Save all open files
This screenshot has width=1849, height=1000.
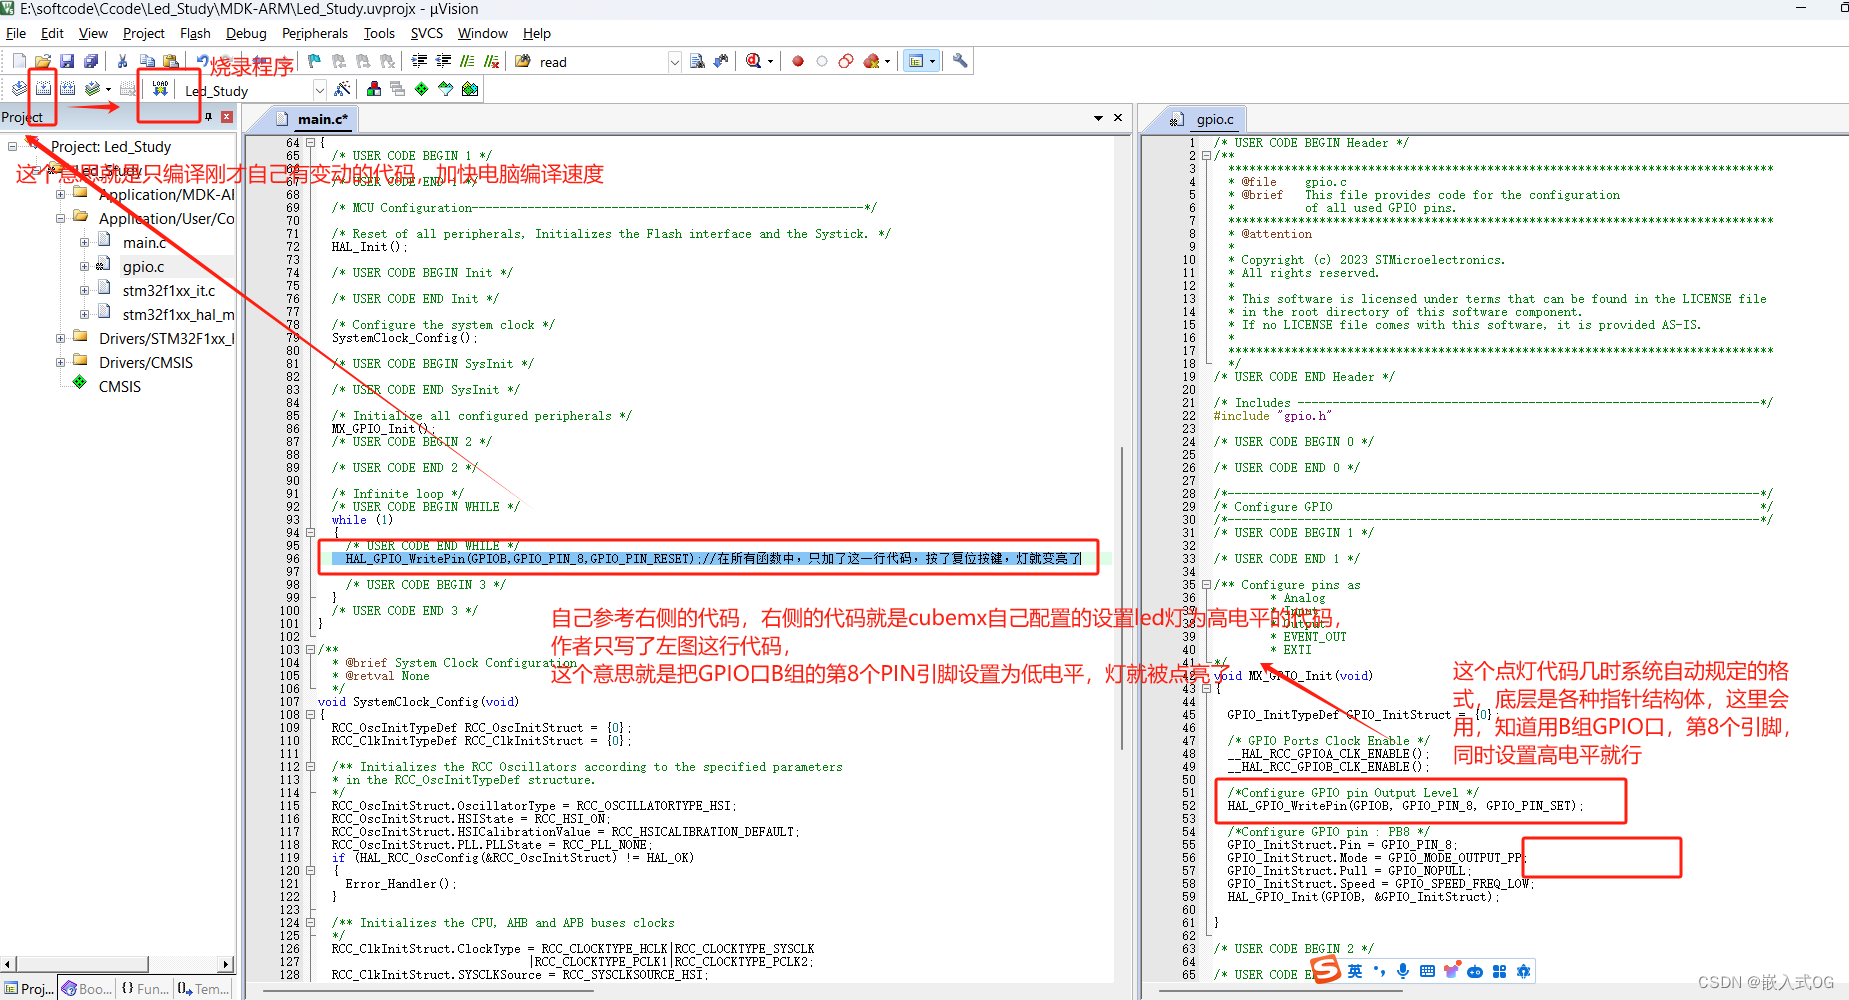(92, 60)
